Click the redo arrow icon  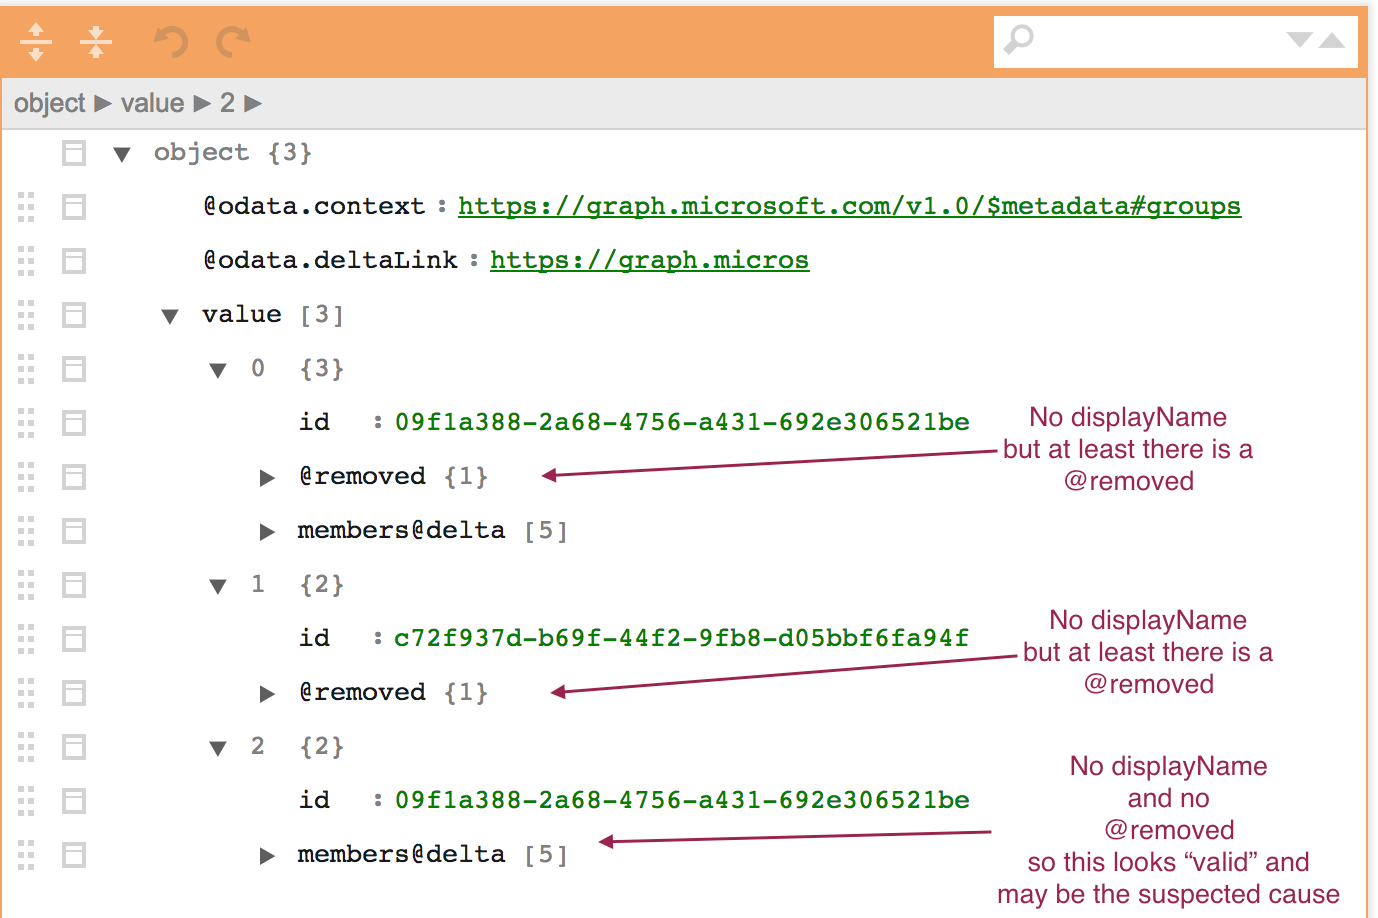233,41
